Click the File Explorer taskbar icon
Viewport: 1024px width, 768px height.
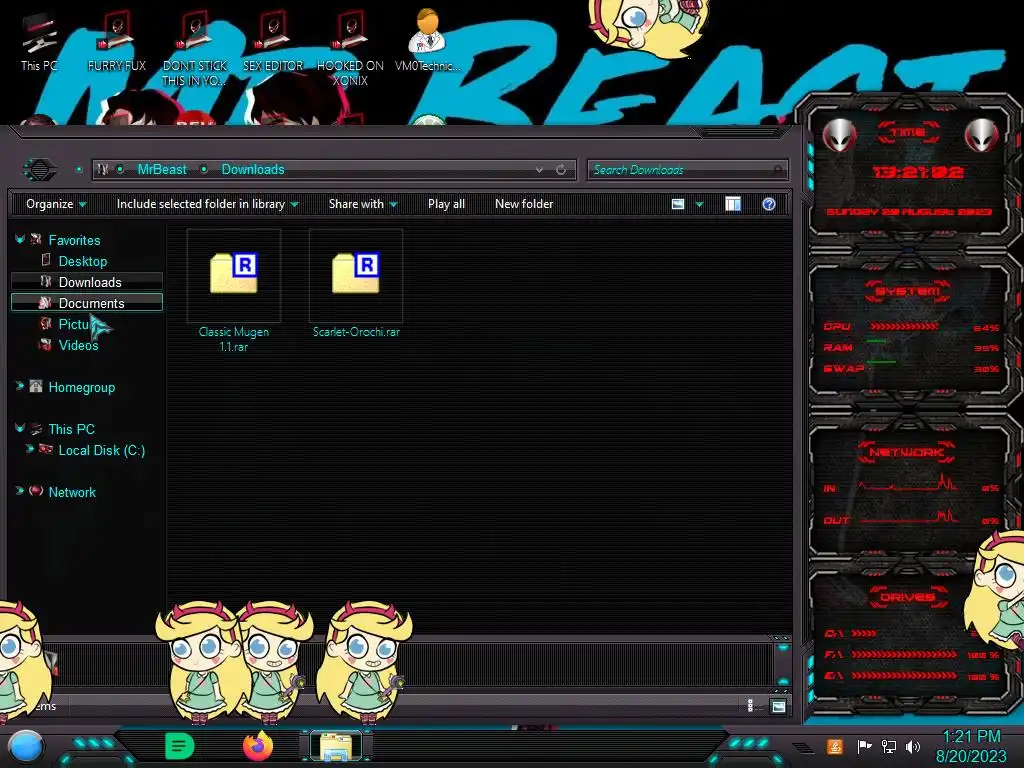click(336, 746)
